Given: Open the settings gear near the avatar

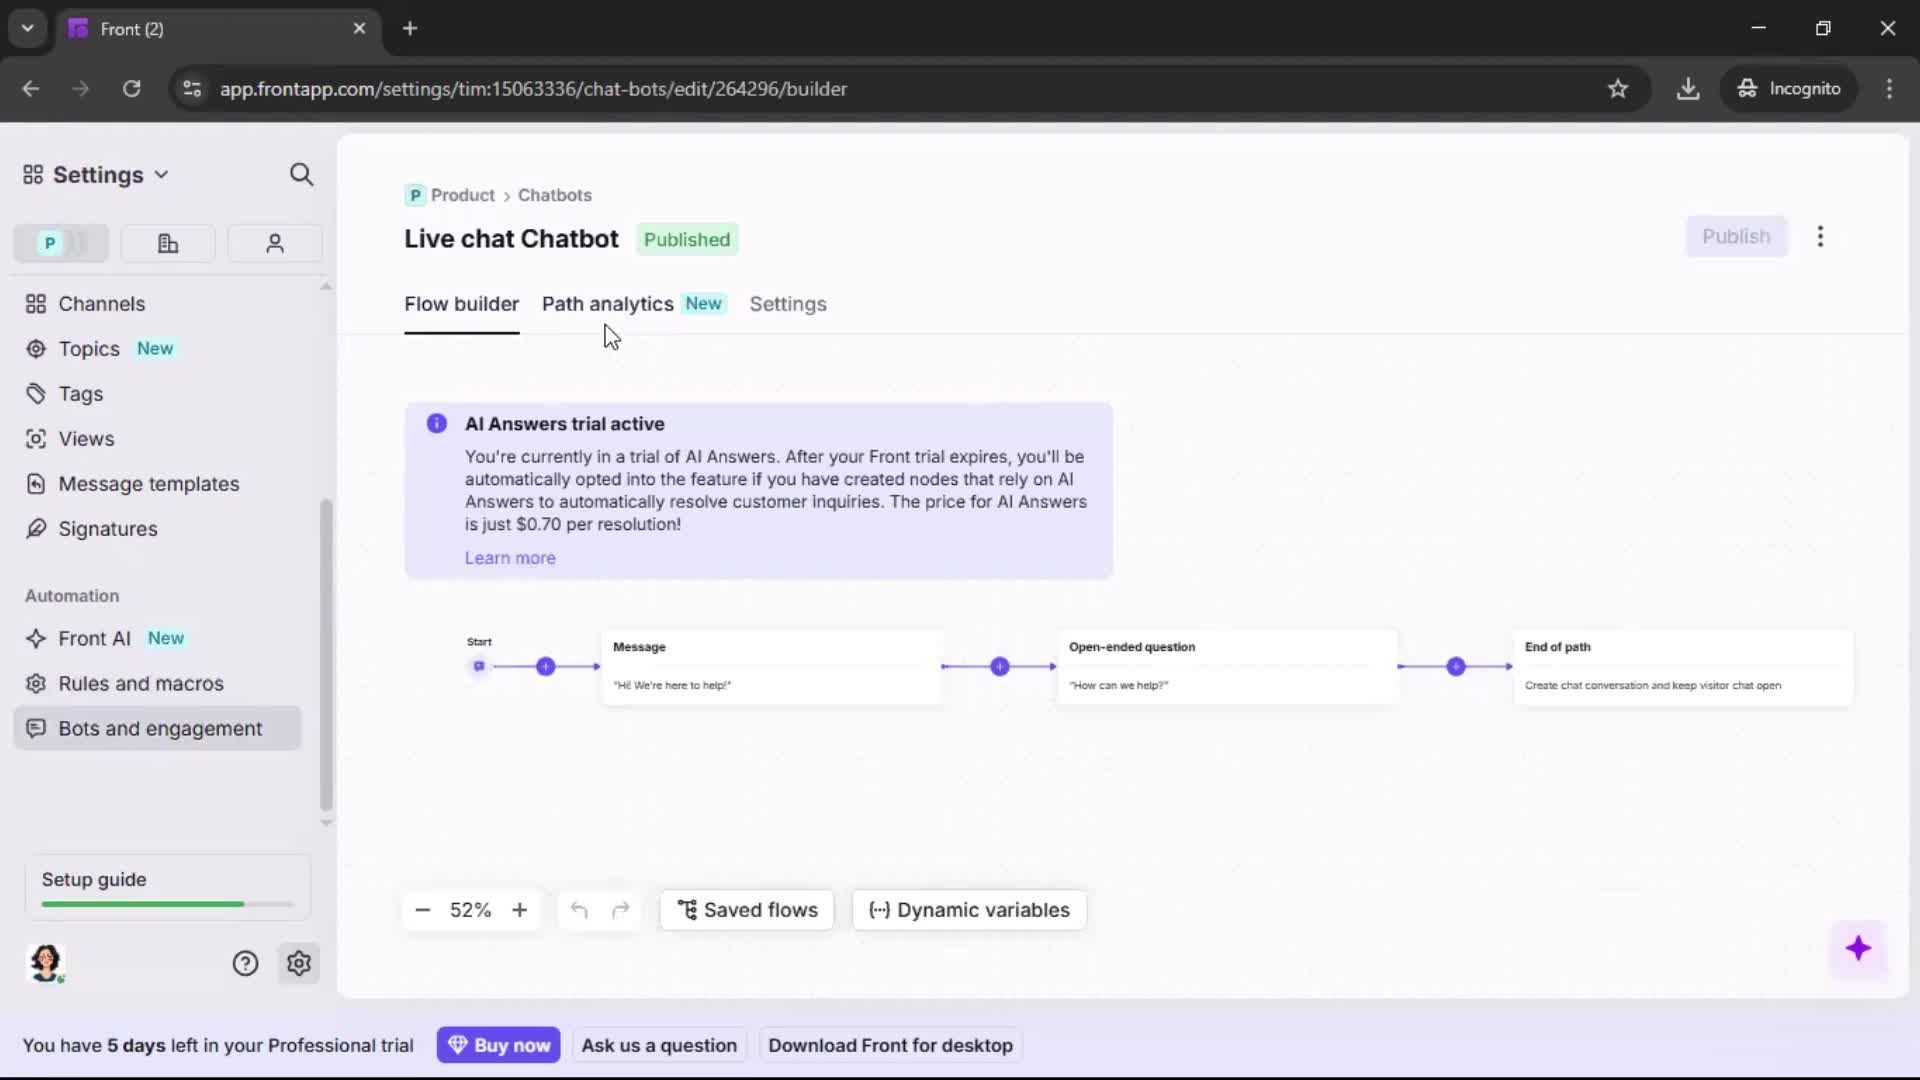Looking at the screenshot, I should coord(299,963).
